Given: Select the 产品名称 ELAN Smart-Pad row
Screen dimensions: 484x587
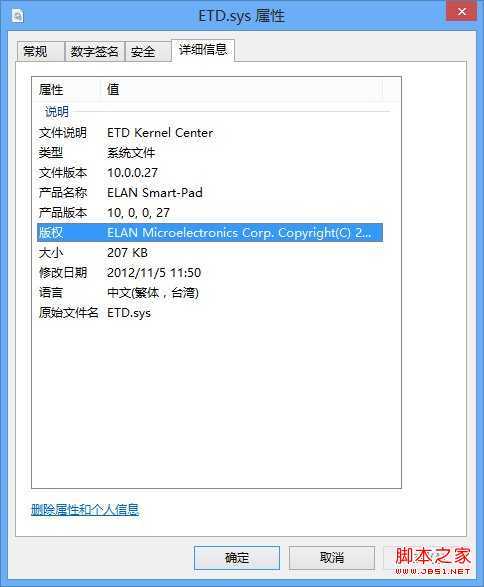Looking at the screenshot, I should 210,192.
